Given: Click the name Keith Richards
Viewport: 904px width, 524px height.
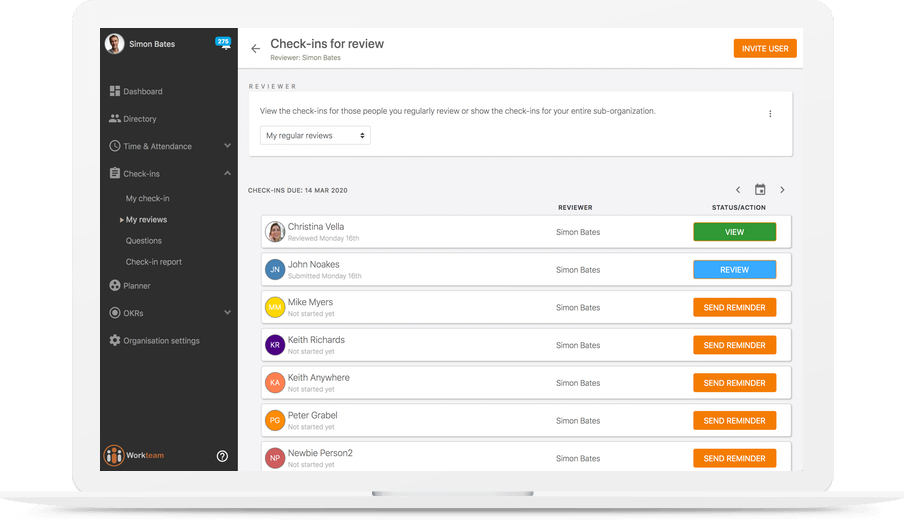Looking at the screenshot, I should coord(316,340).
